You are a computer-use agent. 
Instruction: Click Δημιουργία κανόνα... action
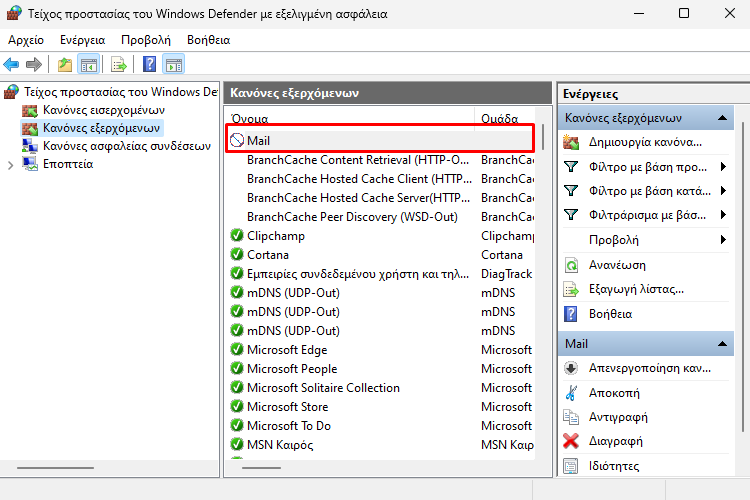tap(645, 142)
